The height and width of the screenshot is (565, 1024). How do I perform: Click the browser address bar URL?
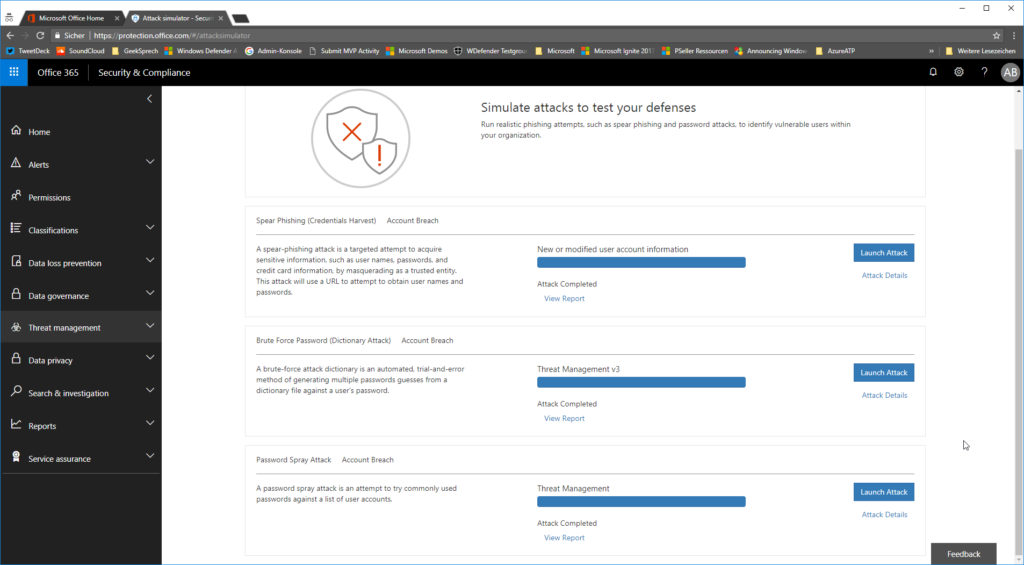[172, 35]
